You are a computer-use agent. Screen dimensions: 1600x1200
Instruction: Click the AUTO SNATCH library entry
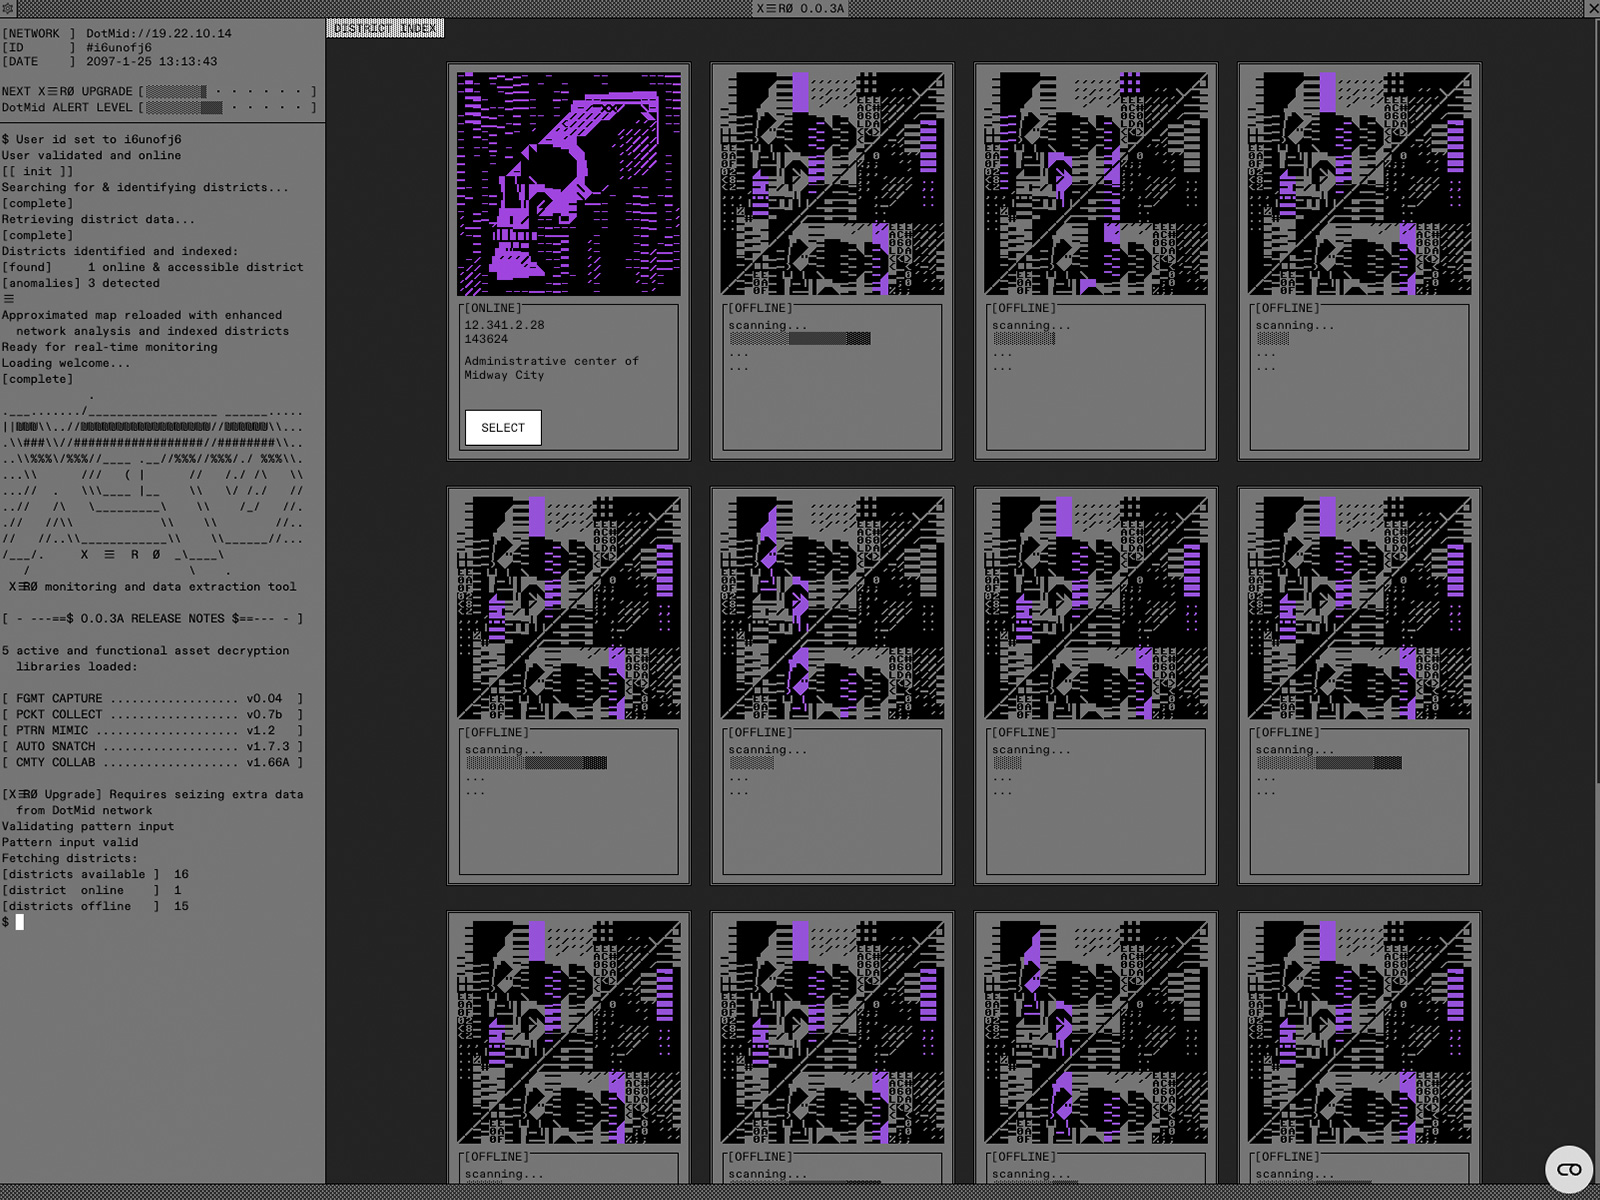tap(152, 746)
